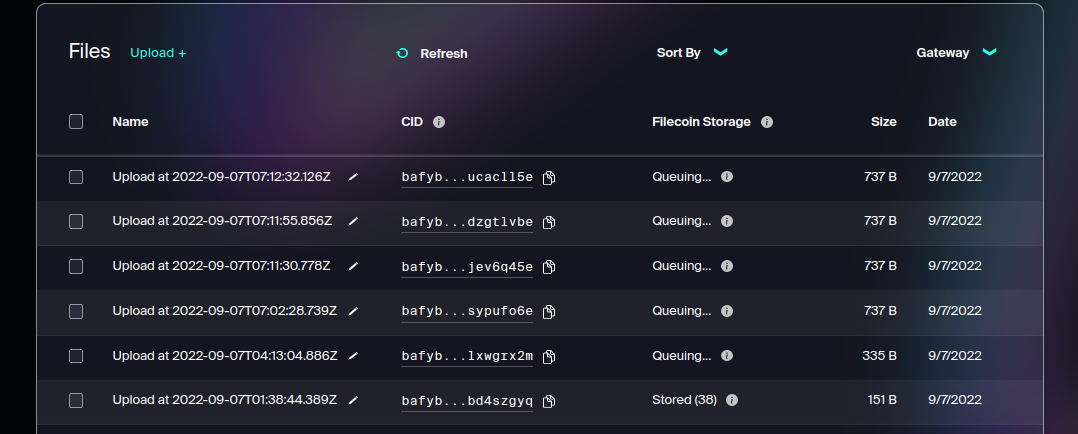Check the box for upload 01:38:44.389Z
This screenshot has height=434, width=1078.
(76, 400)
